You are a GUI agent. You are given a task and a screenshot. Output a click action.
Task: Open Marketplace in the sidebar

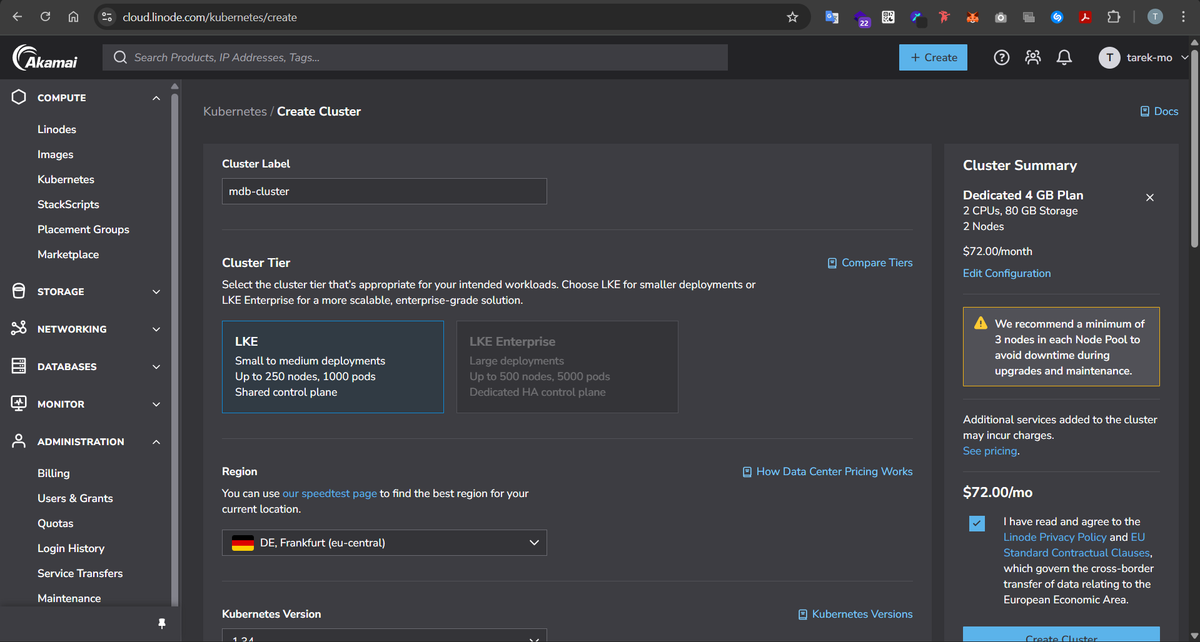click(68, 255)
